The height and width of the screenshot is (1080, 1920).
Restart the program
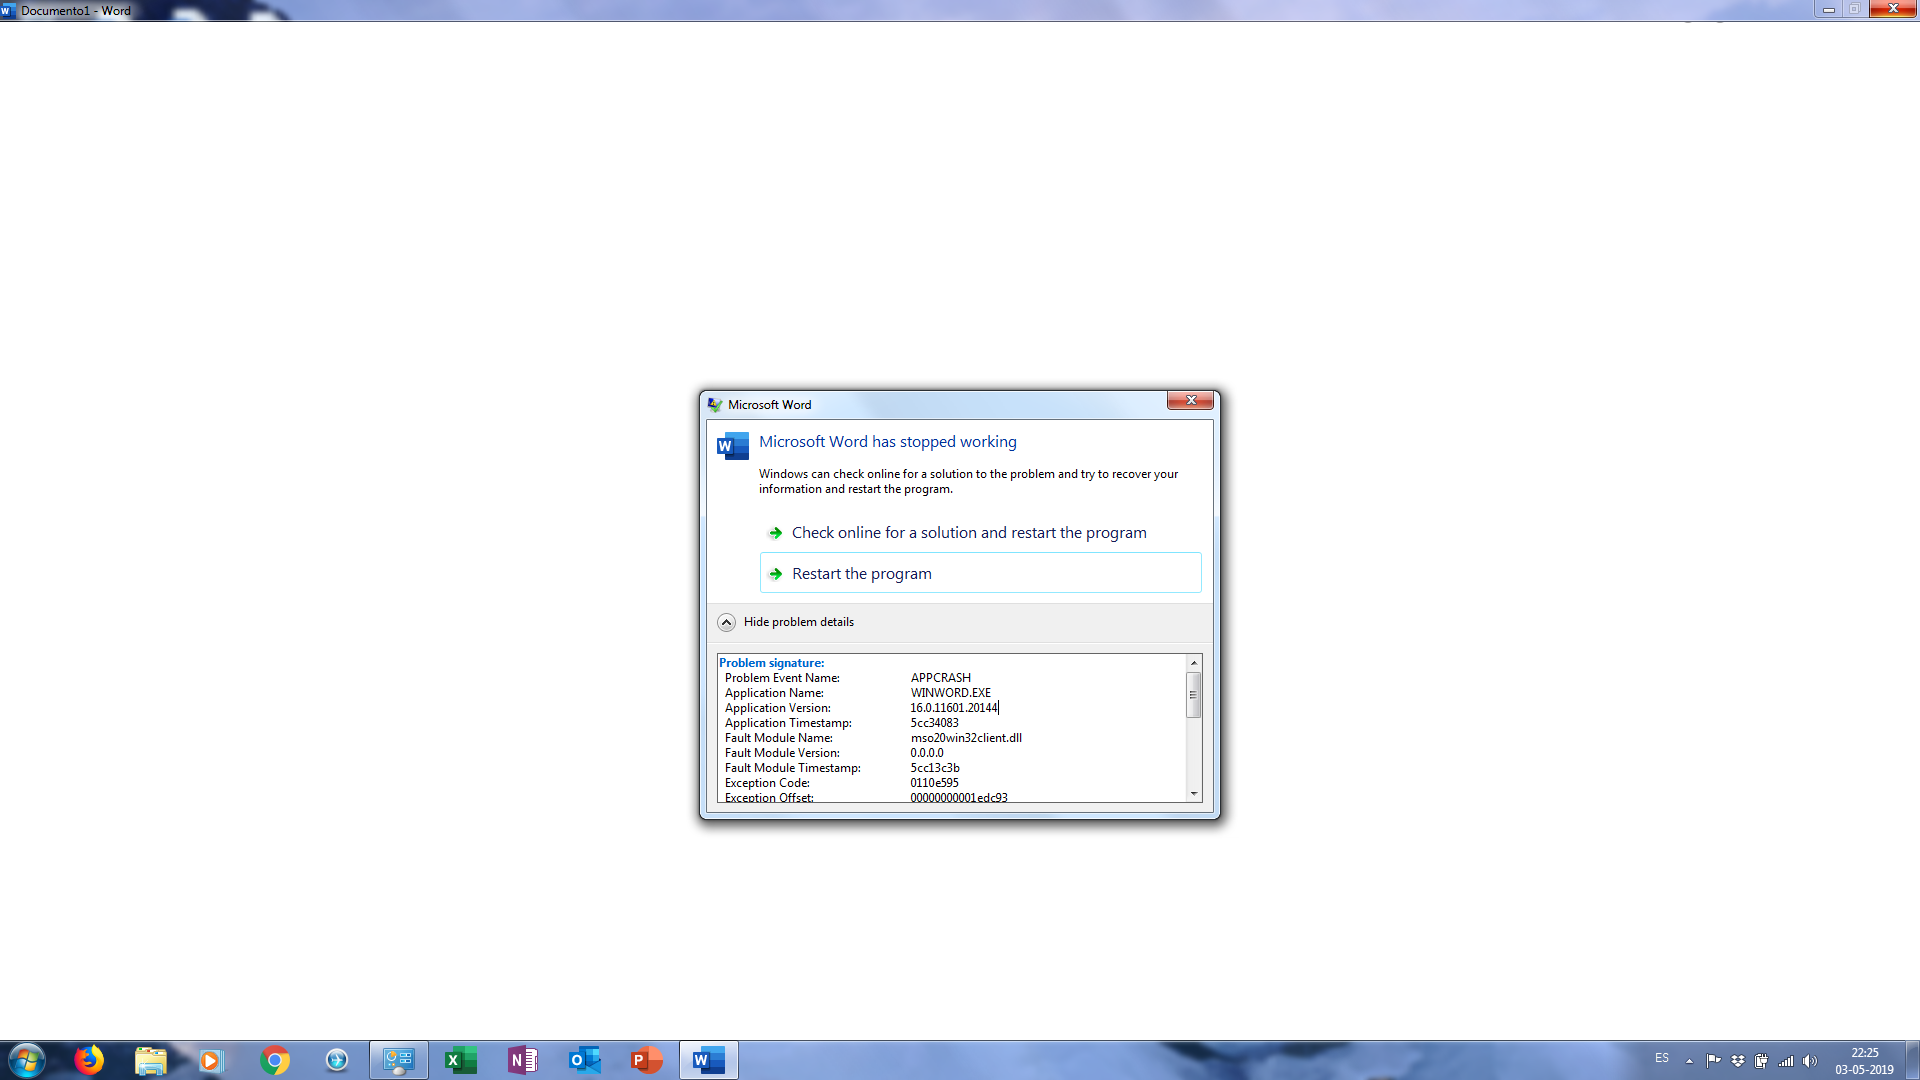[860, 573]
